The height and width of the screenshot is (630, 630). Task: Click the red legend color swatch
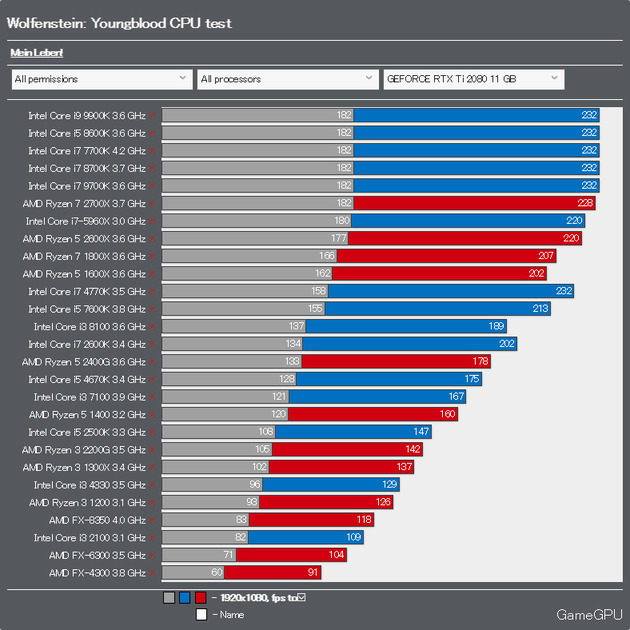coord(200,597)
